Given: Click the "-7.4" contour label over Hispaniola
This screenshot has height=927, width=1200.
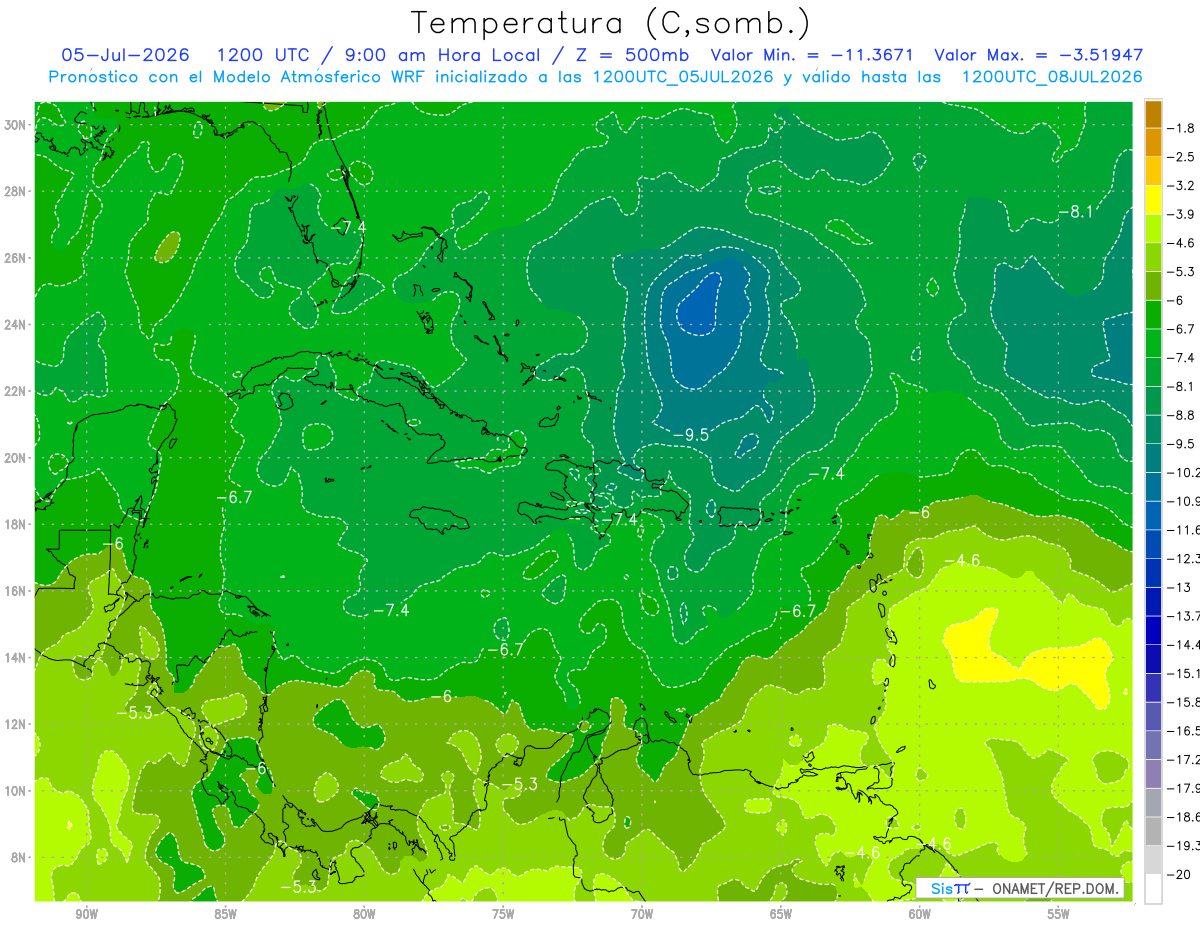Looking at the screenshot, I should pyautogui.click(x=622, y=520).
